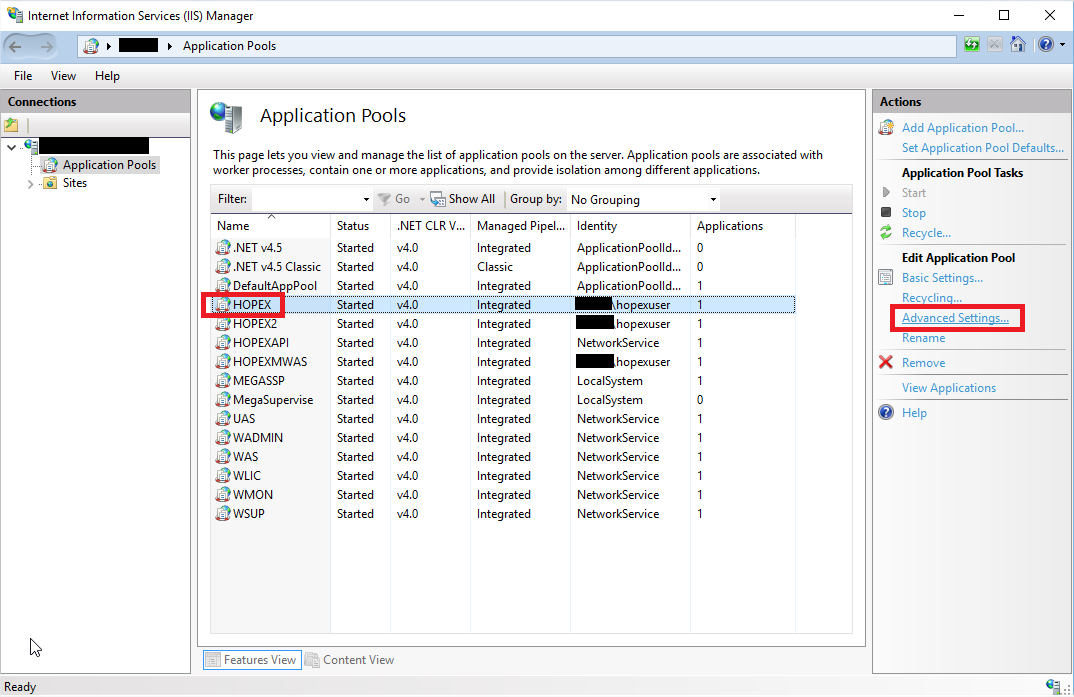Click Set Application Pool Defaults link
The height and width of the screenshot is (697, 1074).
982,148
